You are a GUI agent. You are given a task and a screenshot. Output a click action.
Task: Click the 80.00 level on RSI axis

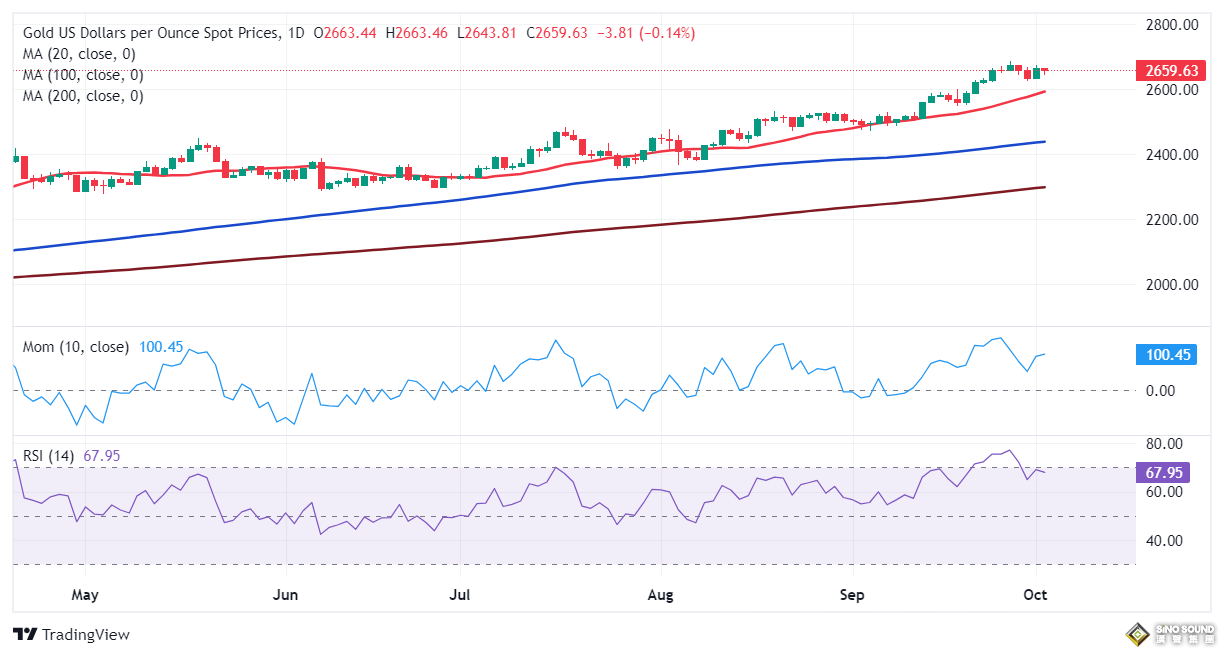(1165, 444)
